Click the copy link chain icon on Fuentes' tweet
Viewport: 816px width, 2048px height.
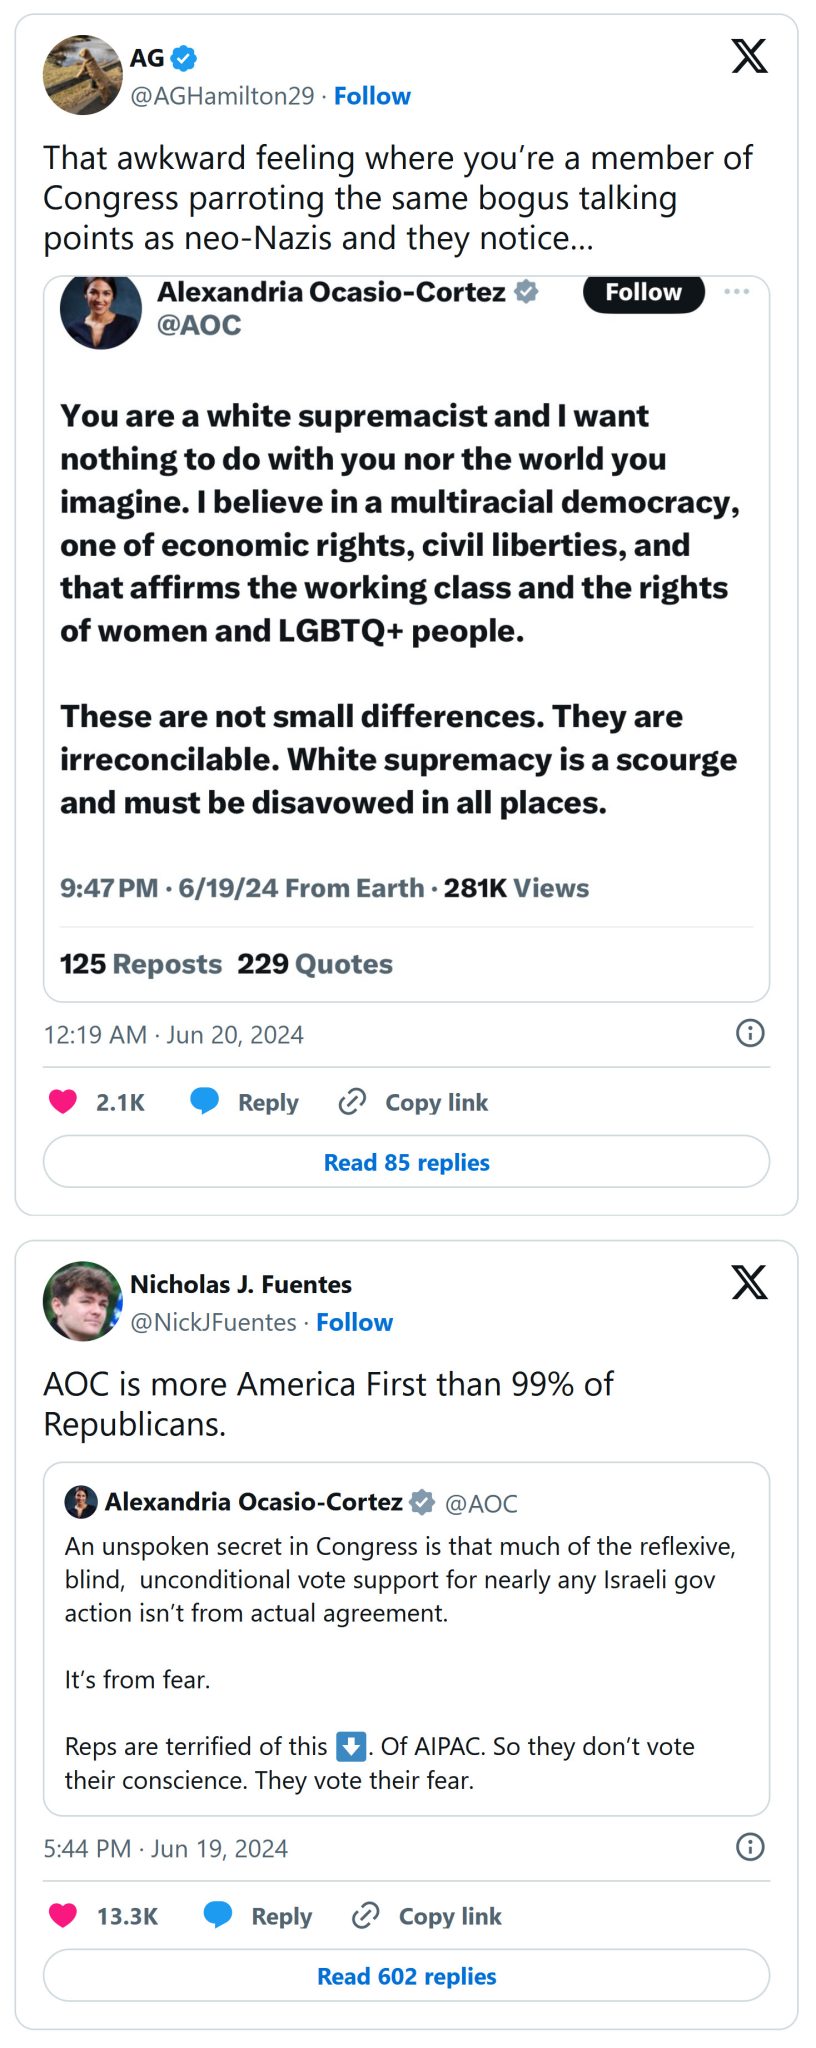[366, 1915]
